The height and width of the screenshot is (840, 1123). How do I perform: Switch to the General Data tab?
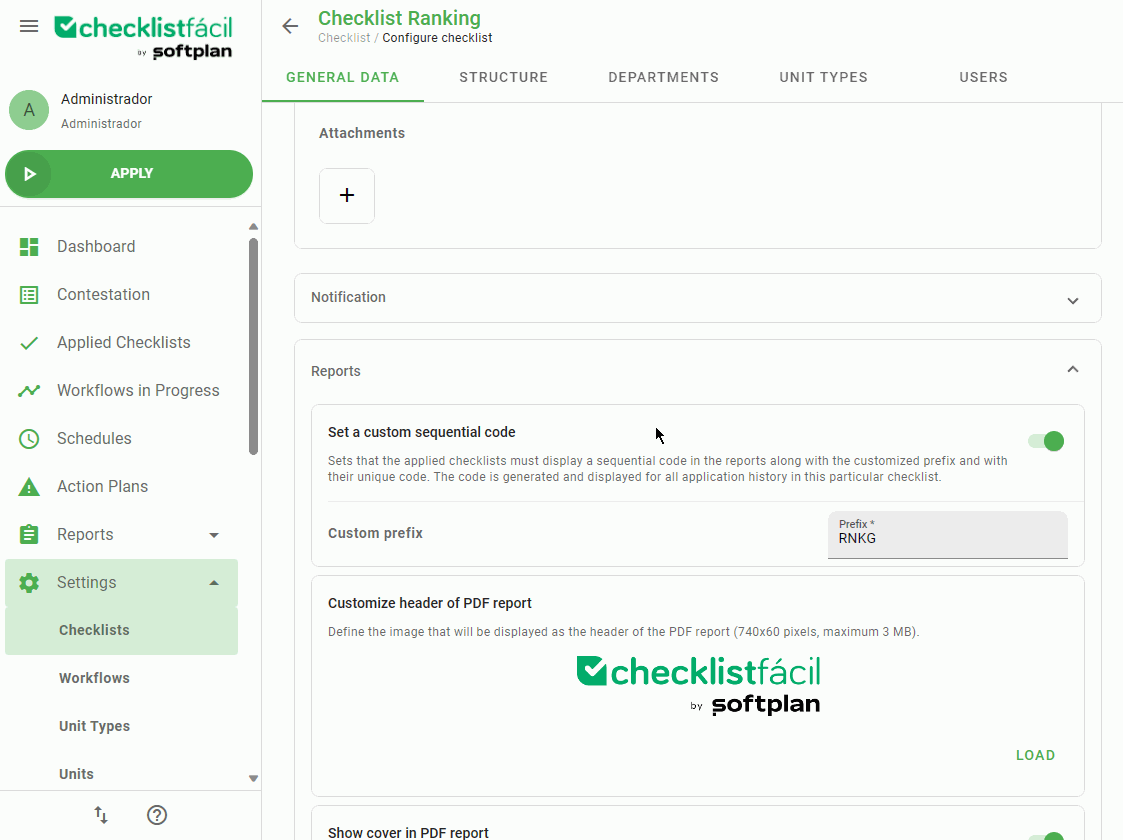point(342,77)
